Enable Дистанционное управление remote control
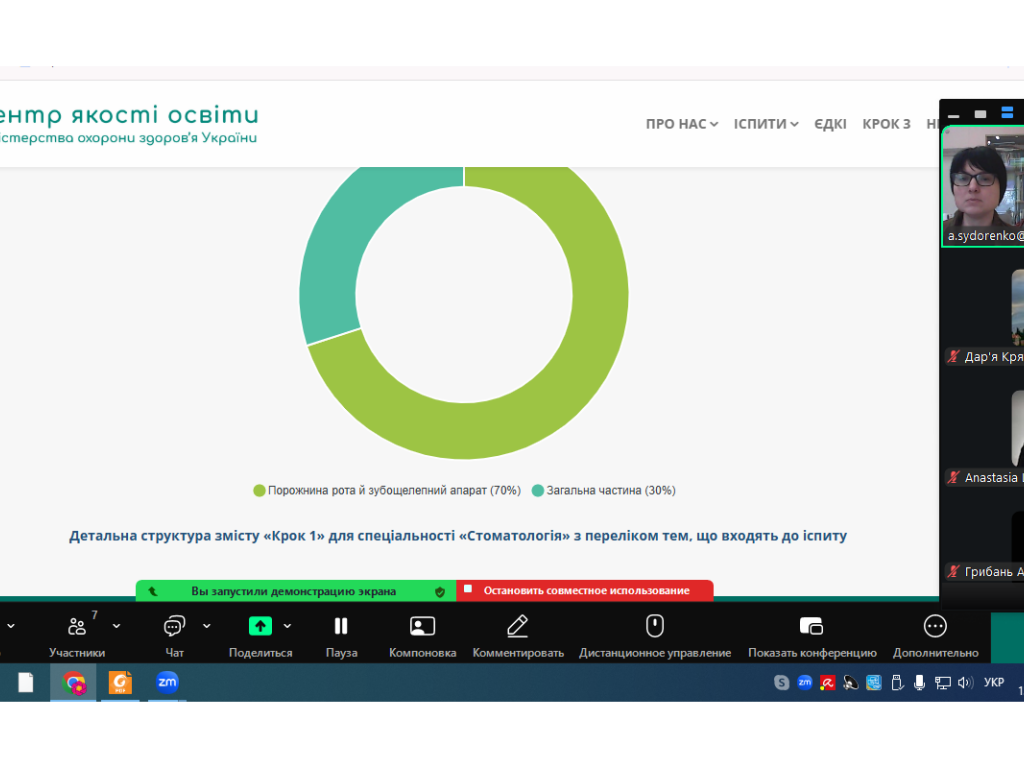The width and height of the screenshot is (1024, 768). tap(655, 627)
